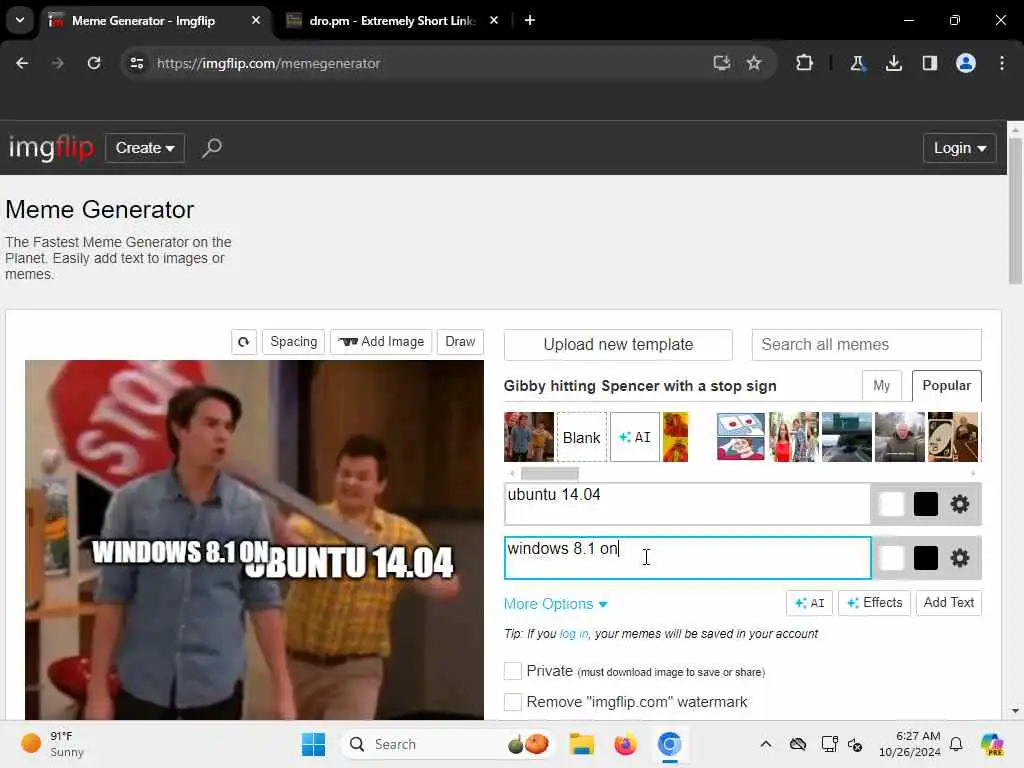Click the windows 8.1 on text field
Viewport: 1024px width, 768px height.
[687, 558]
